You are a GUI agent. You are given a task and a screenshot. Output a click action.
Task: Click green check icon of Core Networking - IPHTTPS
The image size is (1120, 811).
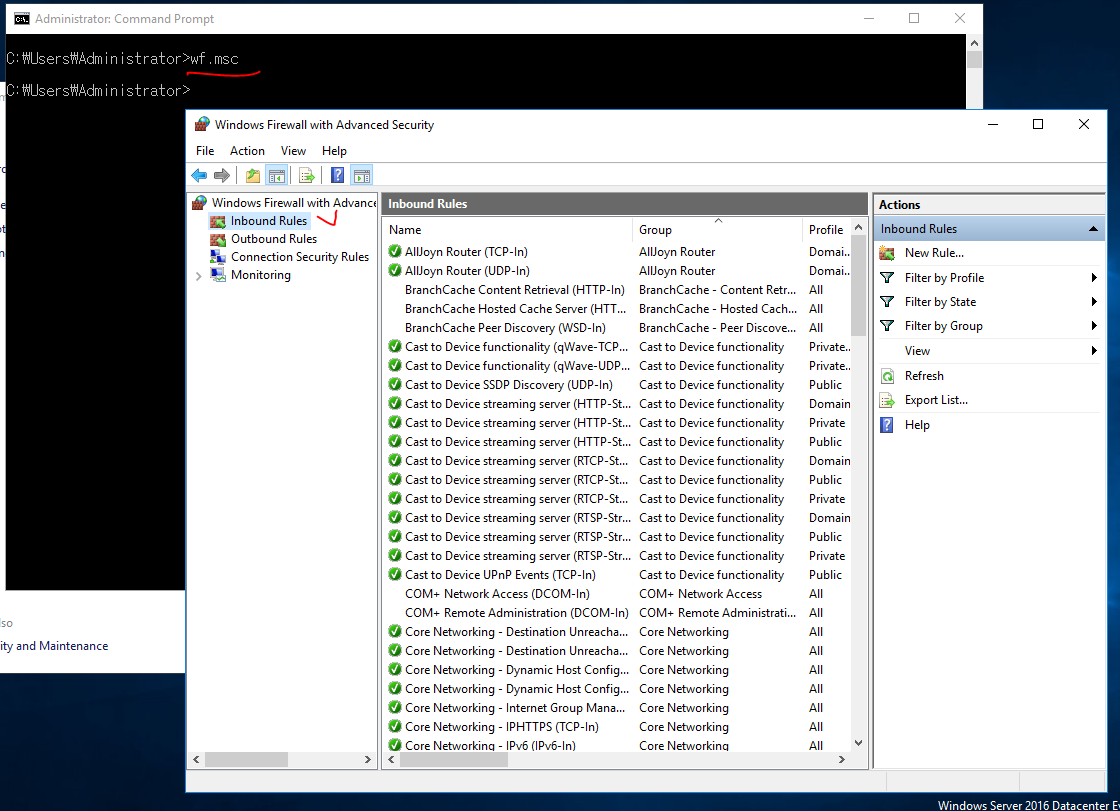[395, 727]
